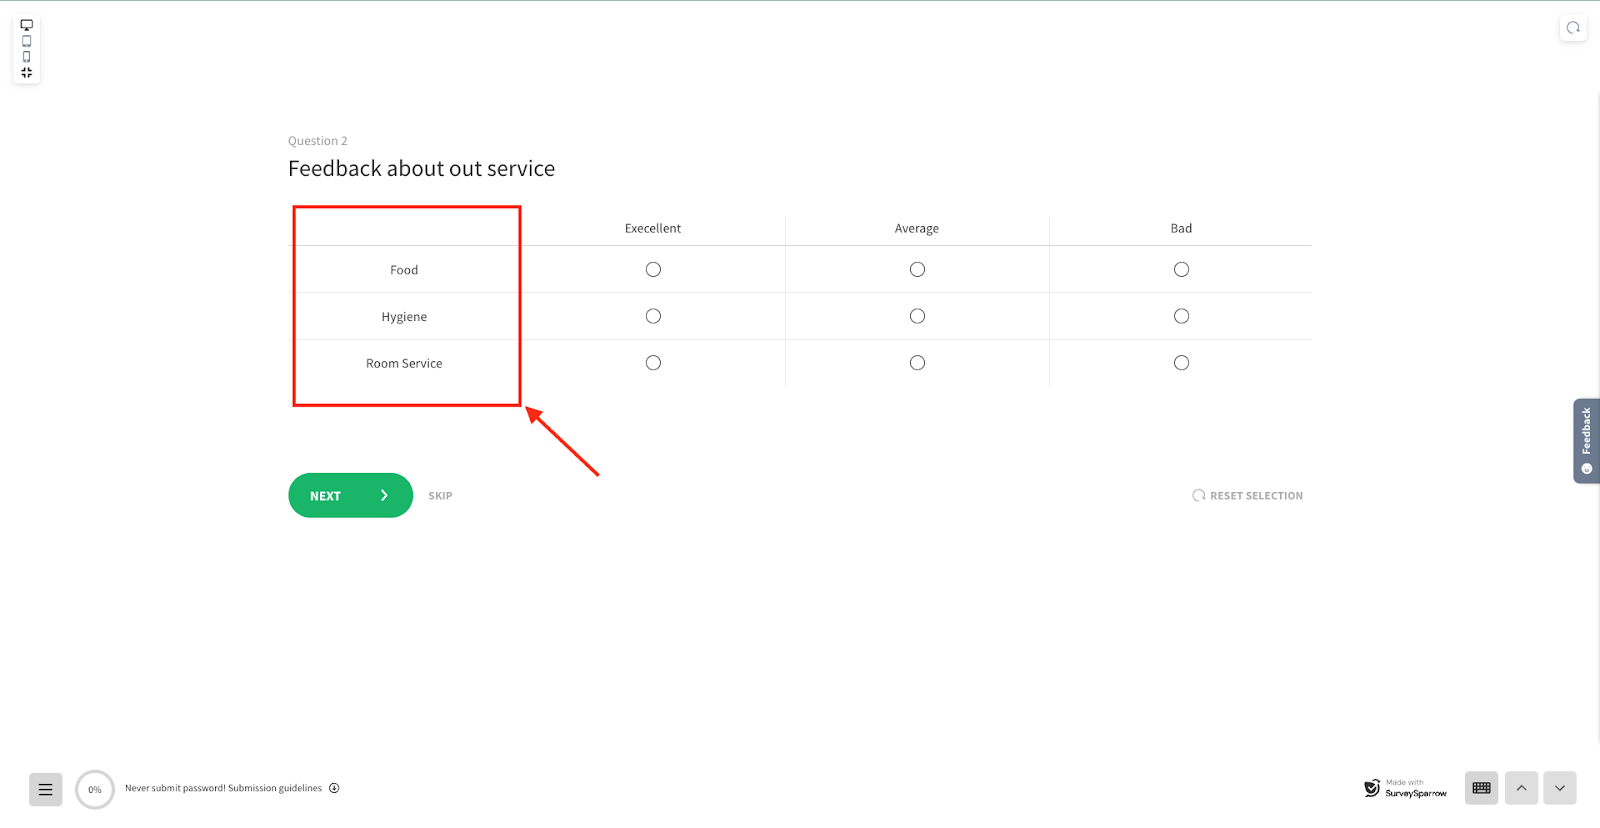Click the restart survey icon top right
Screen dimensions: 1600x828
tap(1573, 28)
